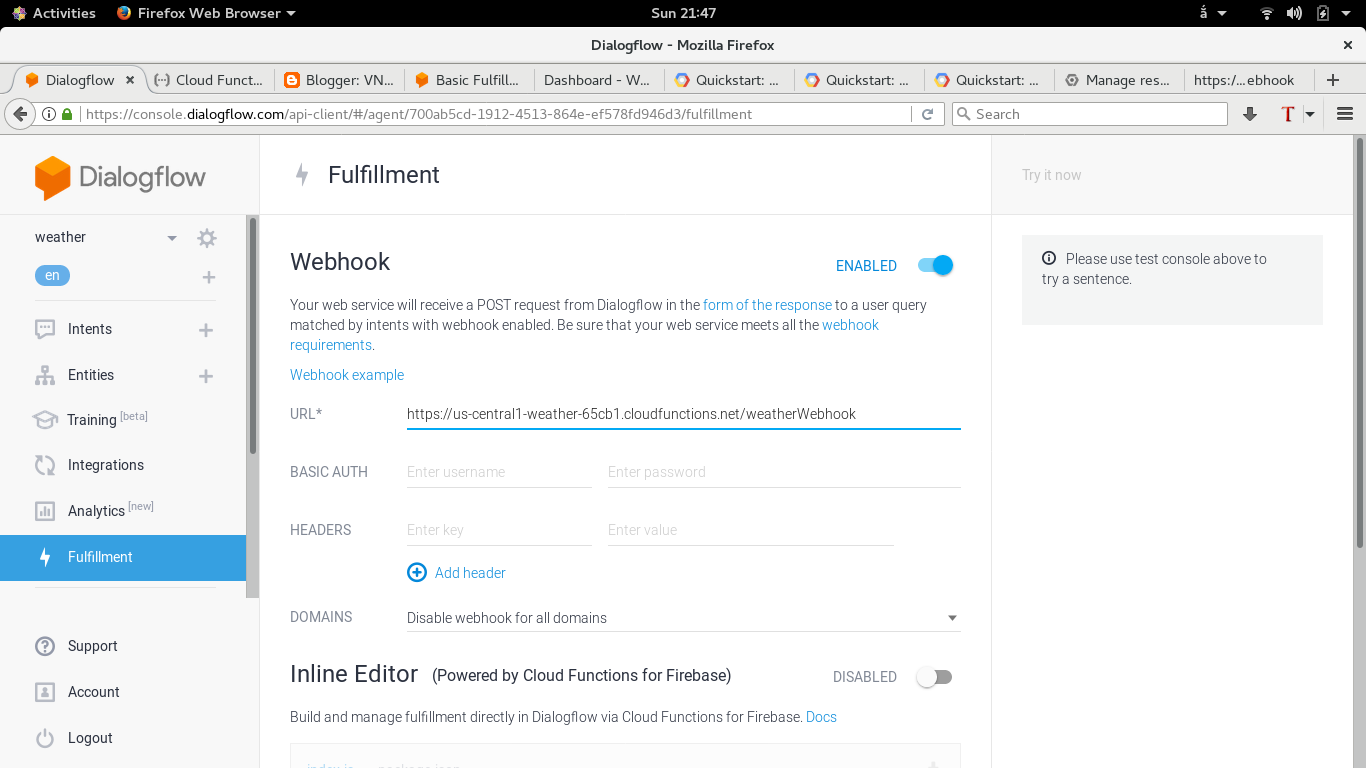This screenshot has height=768, width=1366.
Task: Click the volume icon in top bar
Action: [x=1295, y=13]
